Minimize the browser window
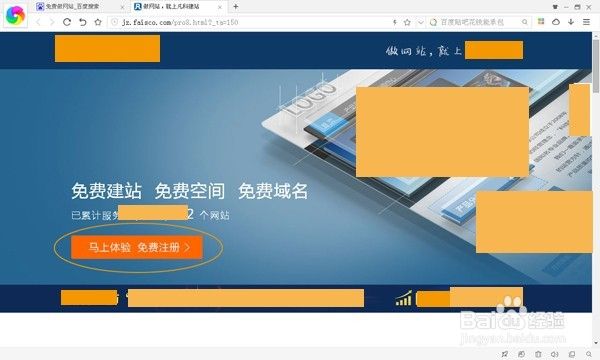Screen dimensions: 600x360 point(567,7)
